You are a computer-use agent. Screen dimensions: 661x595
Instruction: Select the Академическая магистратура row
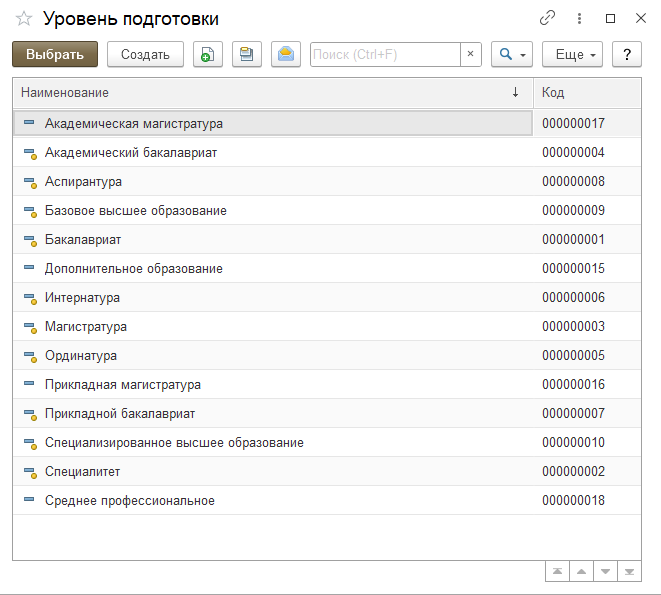327,123
